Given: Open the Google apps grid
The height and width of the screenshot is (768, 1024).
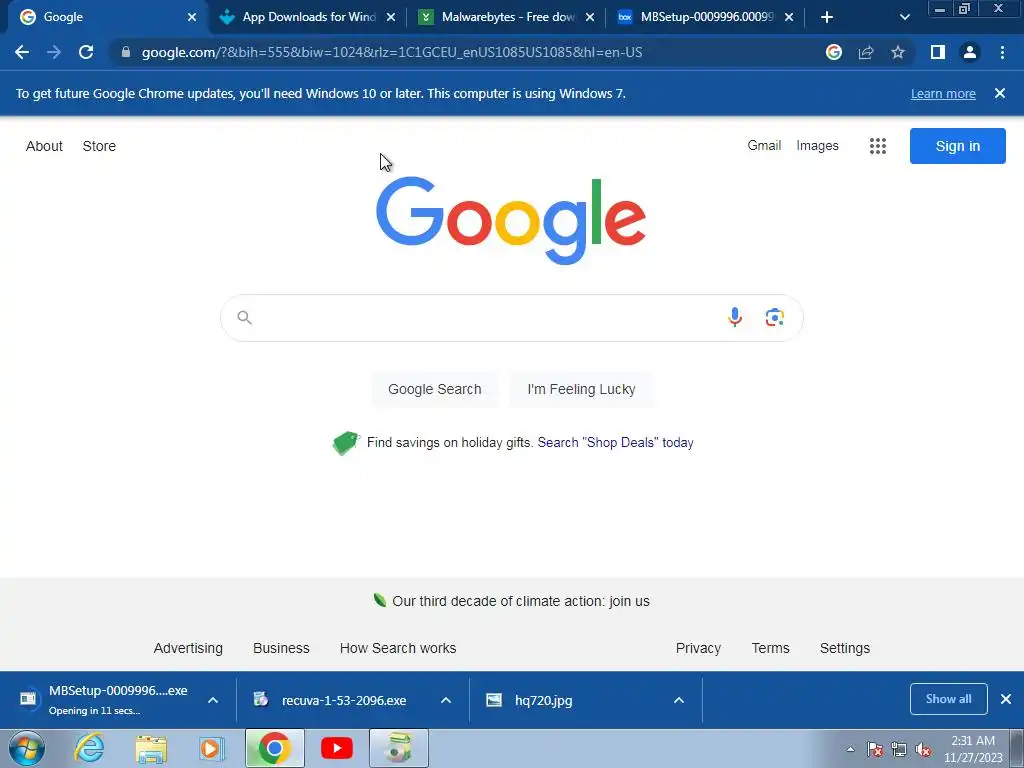Looking at the screenshot, I should pos(878,146).
